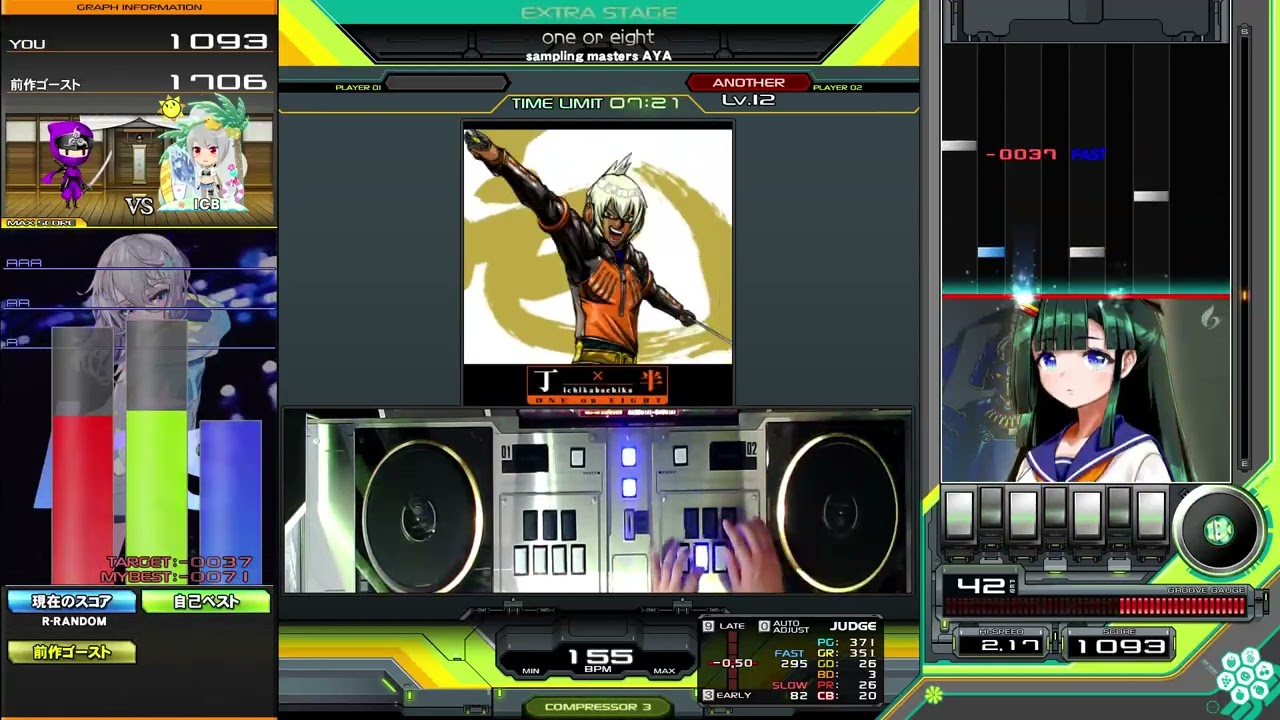The width and height of the screenshot is (1280, 720).
Task: Click the TARGET:-0037 difference text
Action: coord(180,563)
